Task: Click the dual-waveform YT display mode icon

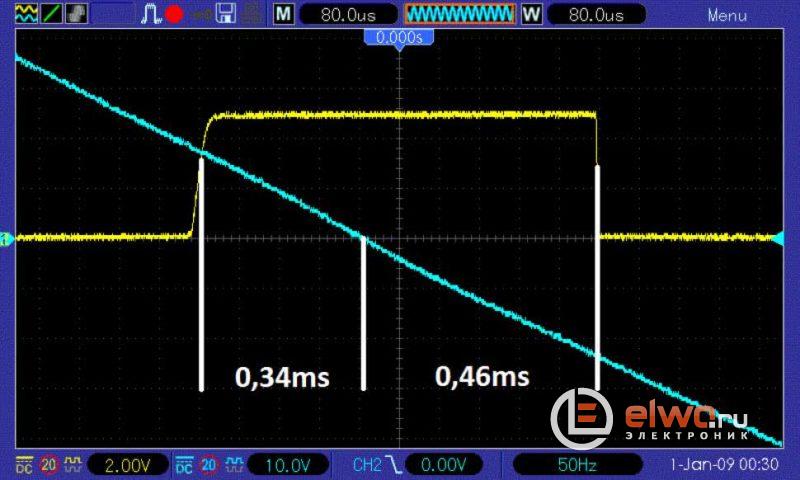Action: [26, 13]
